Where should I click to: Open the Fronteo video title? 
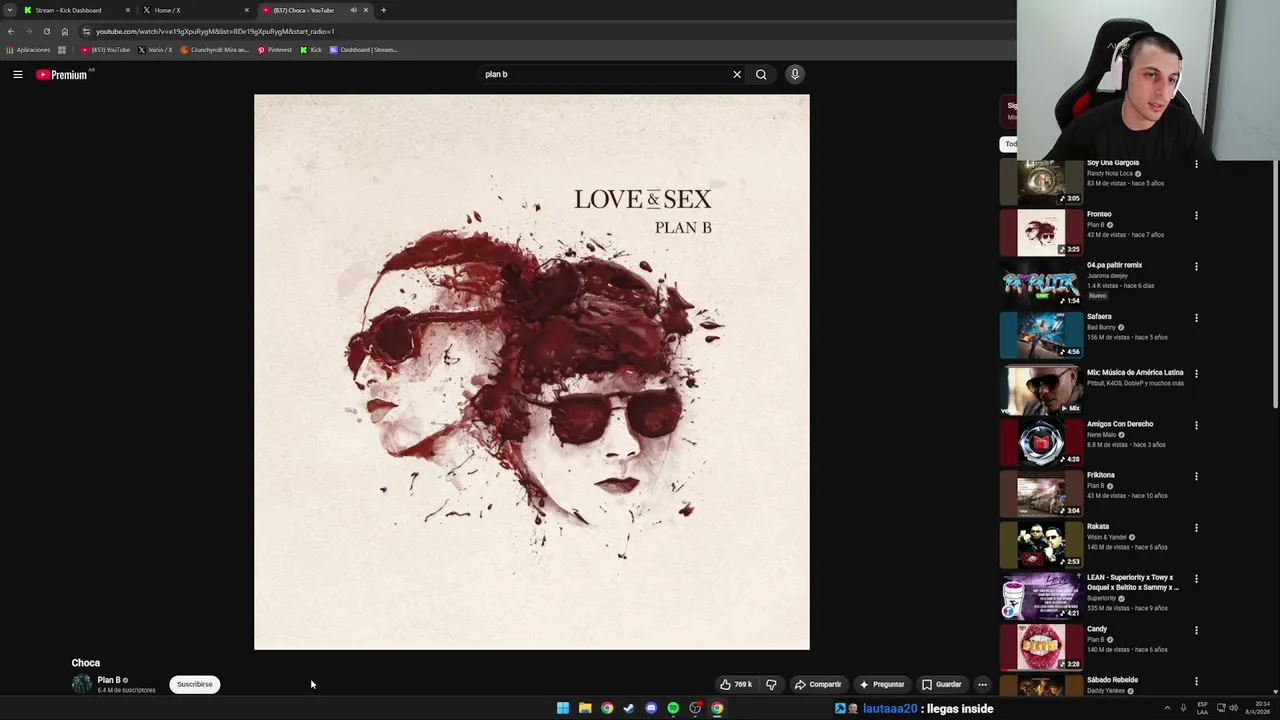pyautogui.click(x=1099, y=214)
